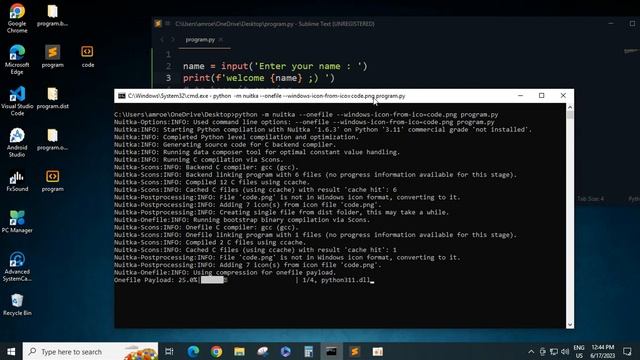The image size is (640, 360).
Task: Click the cmd scrollbar up arrow
Action: [570, 107]
